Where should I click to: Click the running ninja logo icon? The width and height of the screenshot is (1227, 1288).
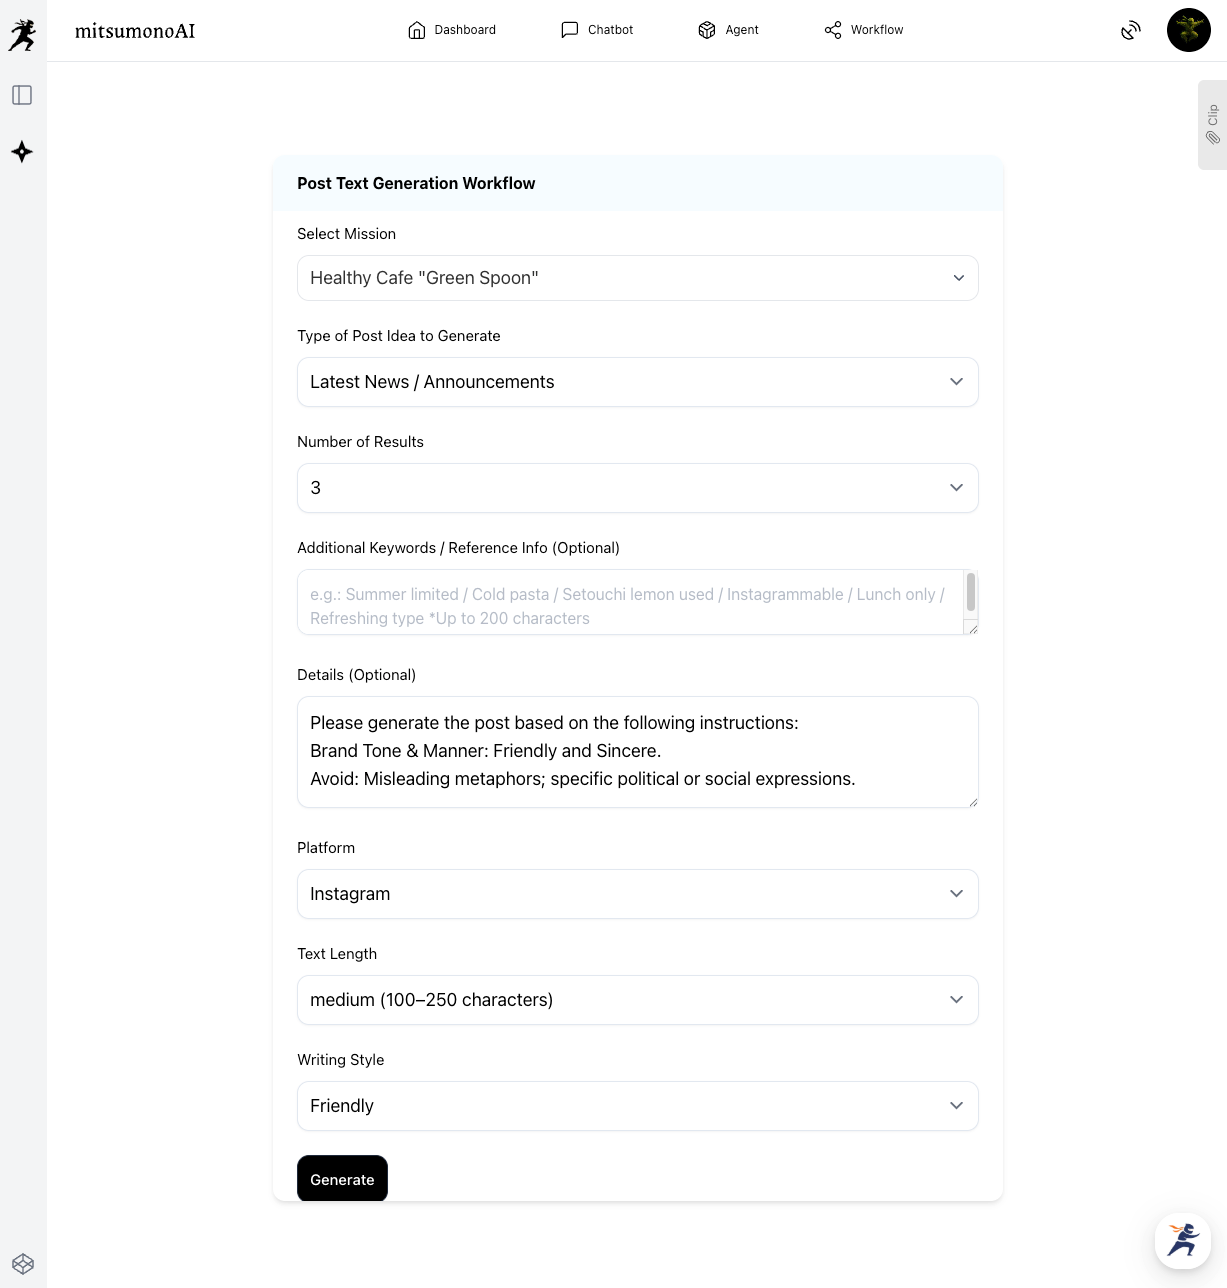pos(22,35)
